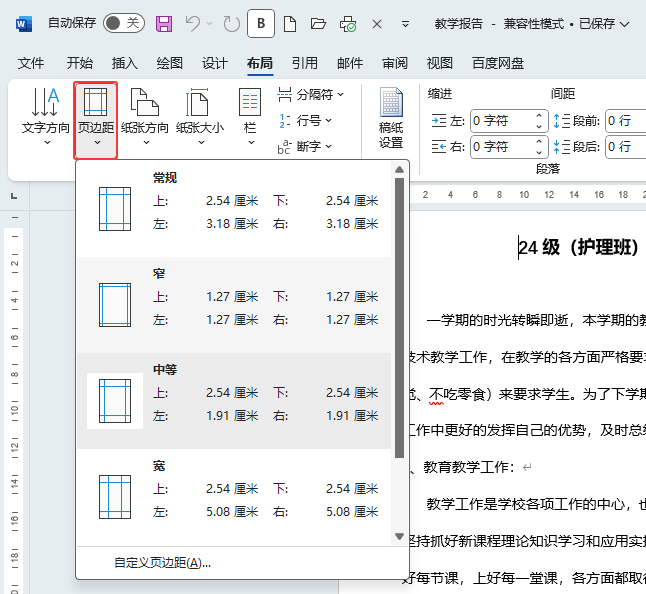Viewport: 646px width, 594px height.
Task: Click the margin list scroll-up arrow
Action: click(399, 169)
